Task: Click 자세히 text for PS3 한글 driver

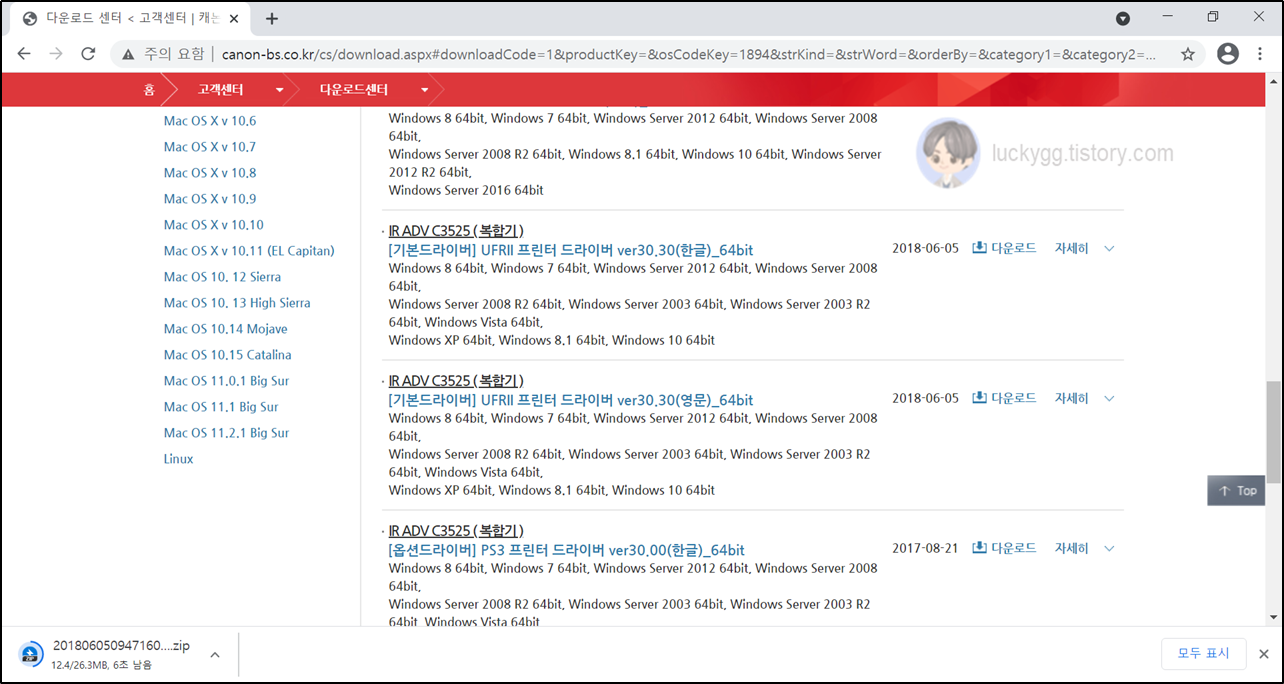Action: pos(1072,548)
